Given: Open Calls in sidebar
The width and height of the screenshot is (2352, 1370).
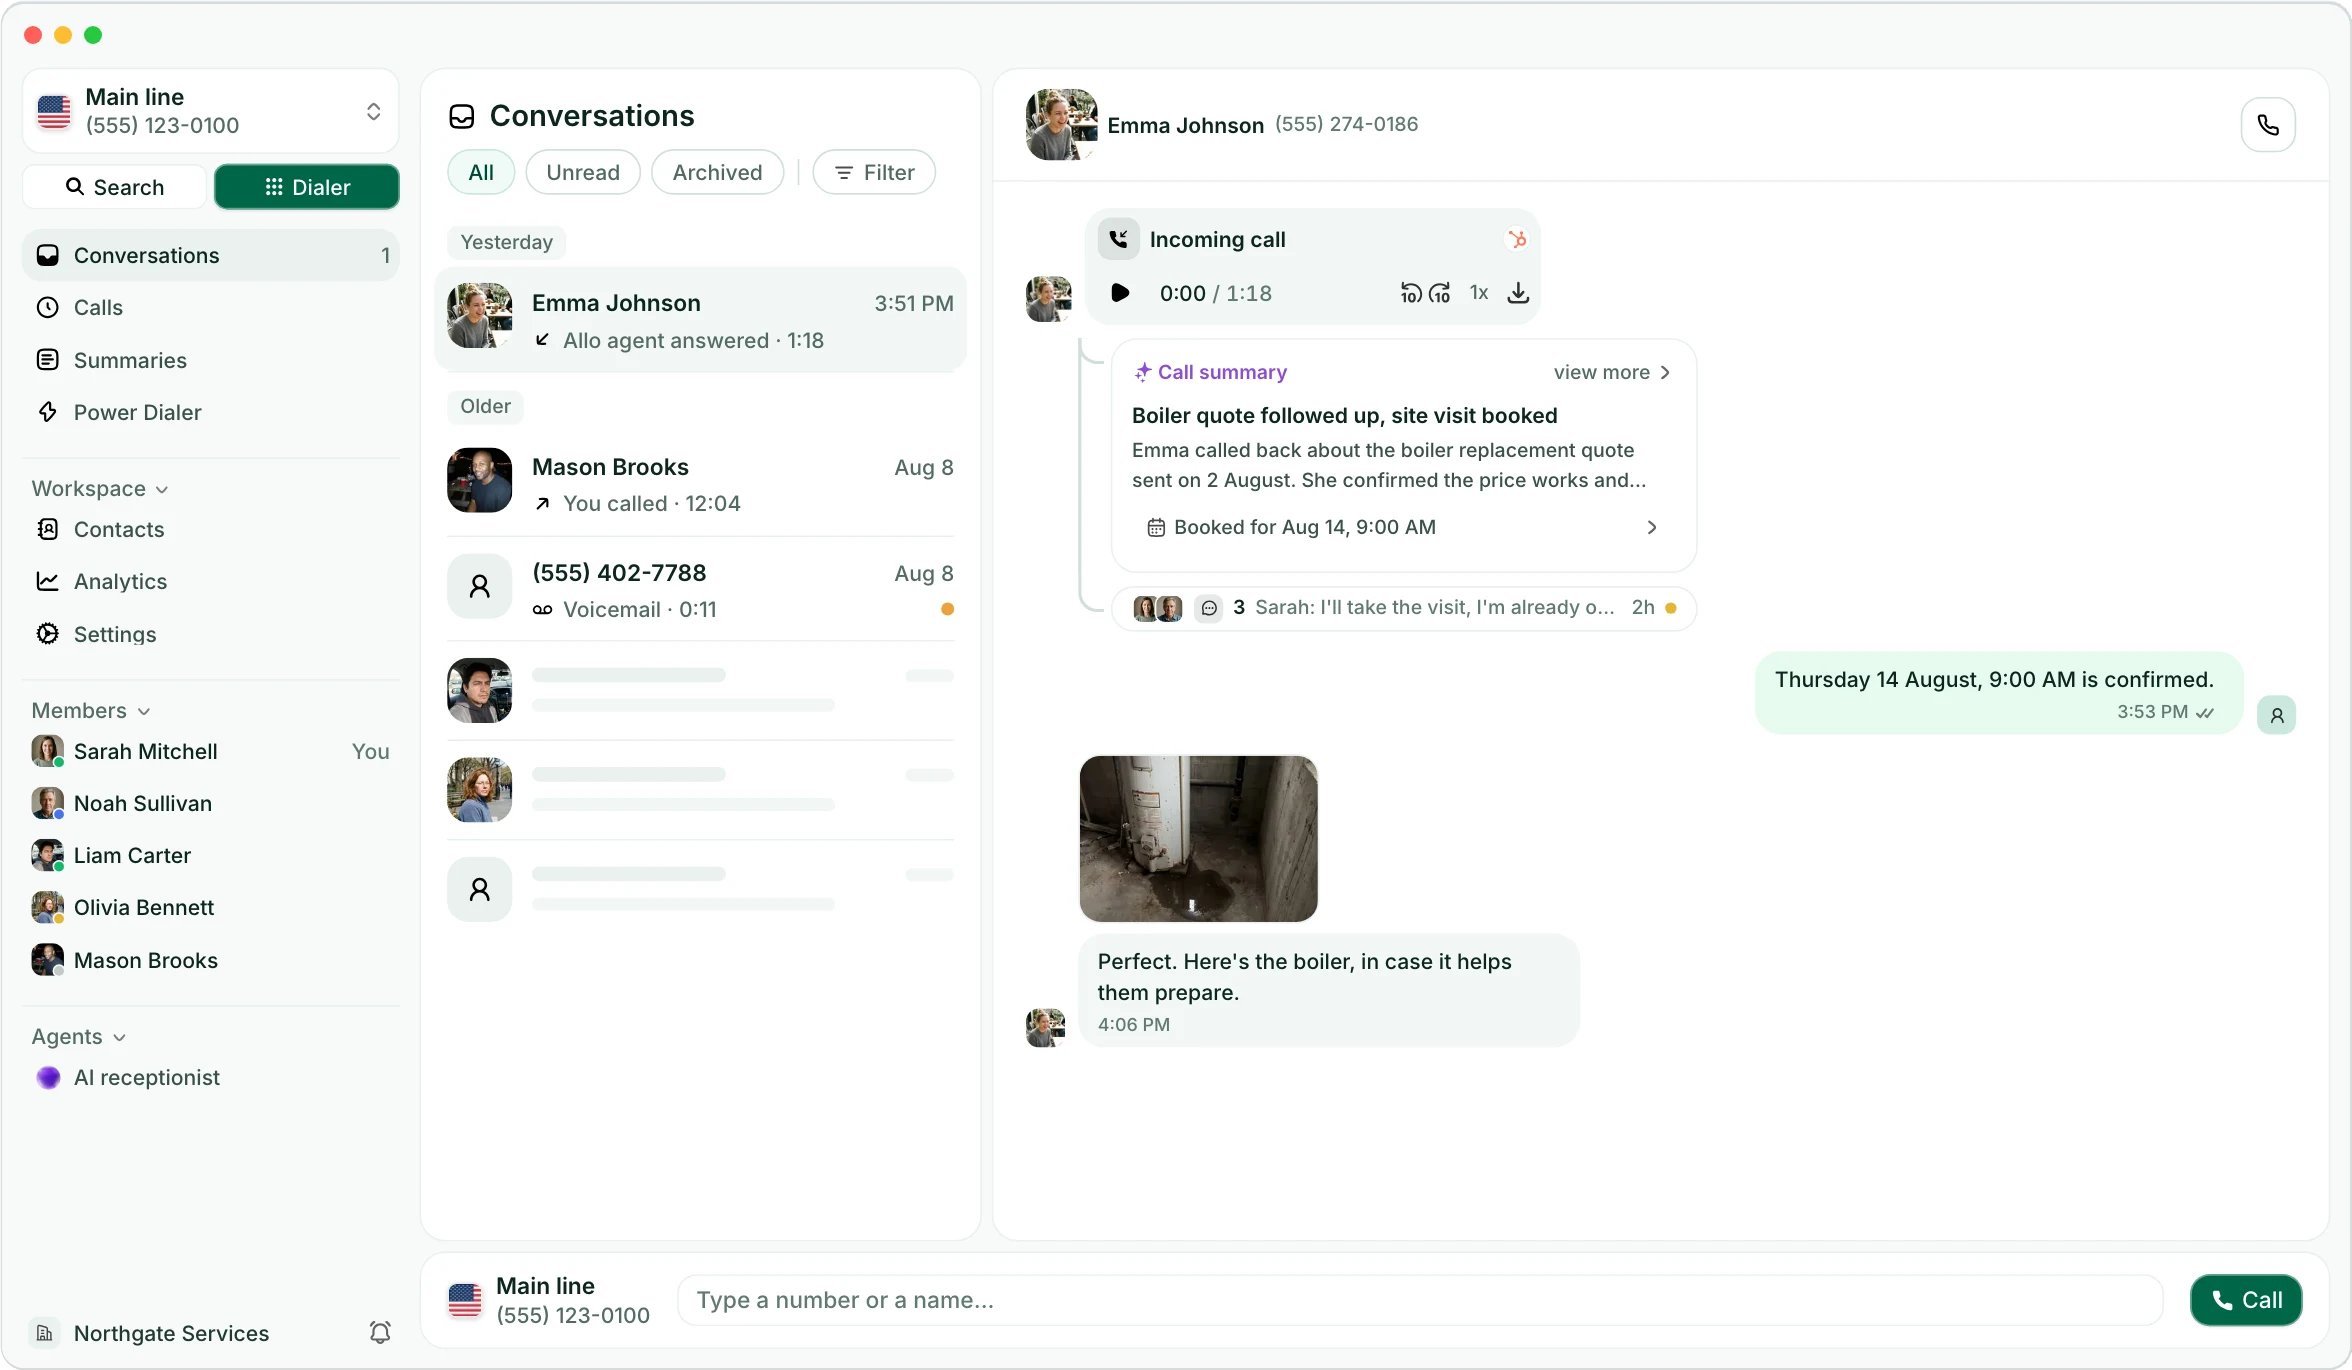Looking at the screenshot, I should 211,307.
